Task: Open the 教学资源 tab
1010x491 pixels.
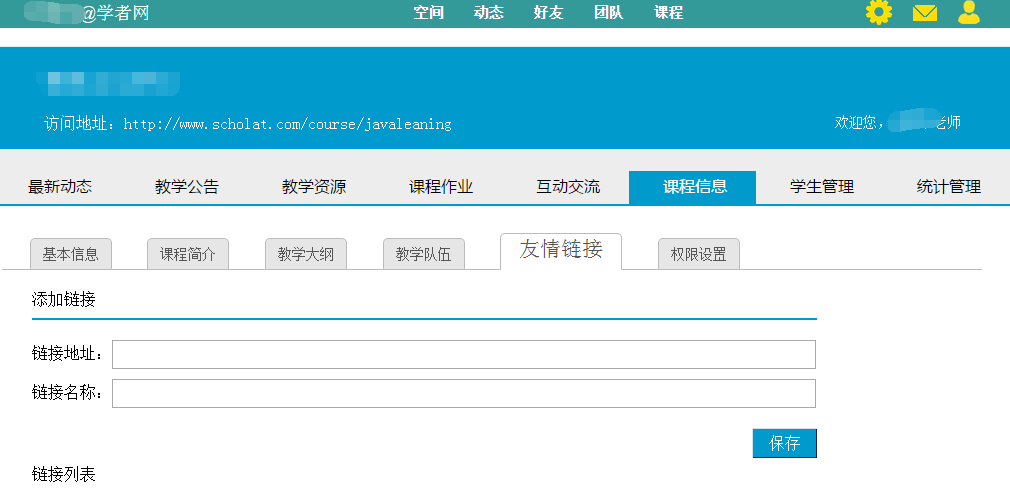Action: pyautogui.click(x=314, y=187)
